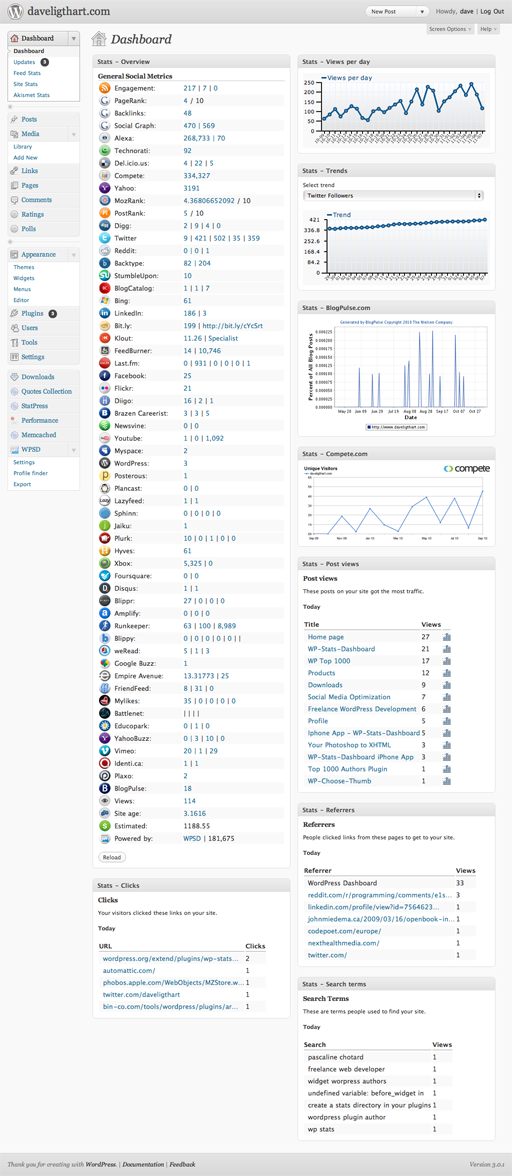This screenshot has height=1176, width=512.
Task: Open the Site Stats submenu item
Action: tap(26, 84)
